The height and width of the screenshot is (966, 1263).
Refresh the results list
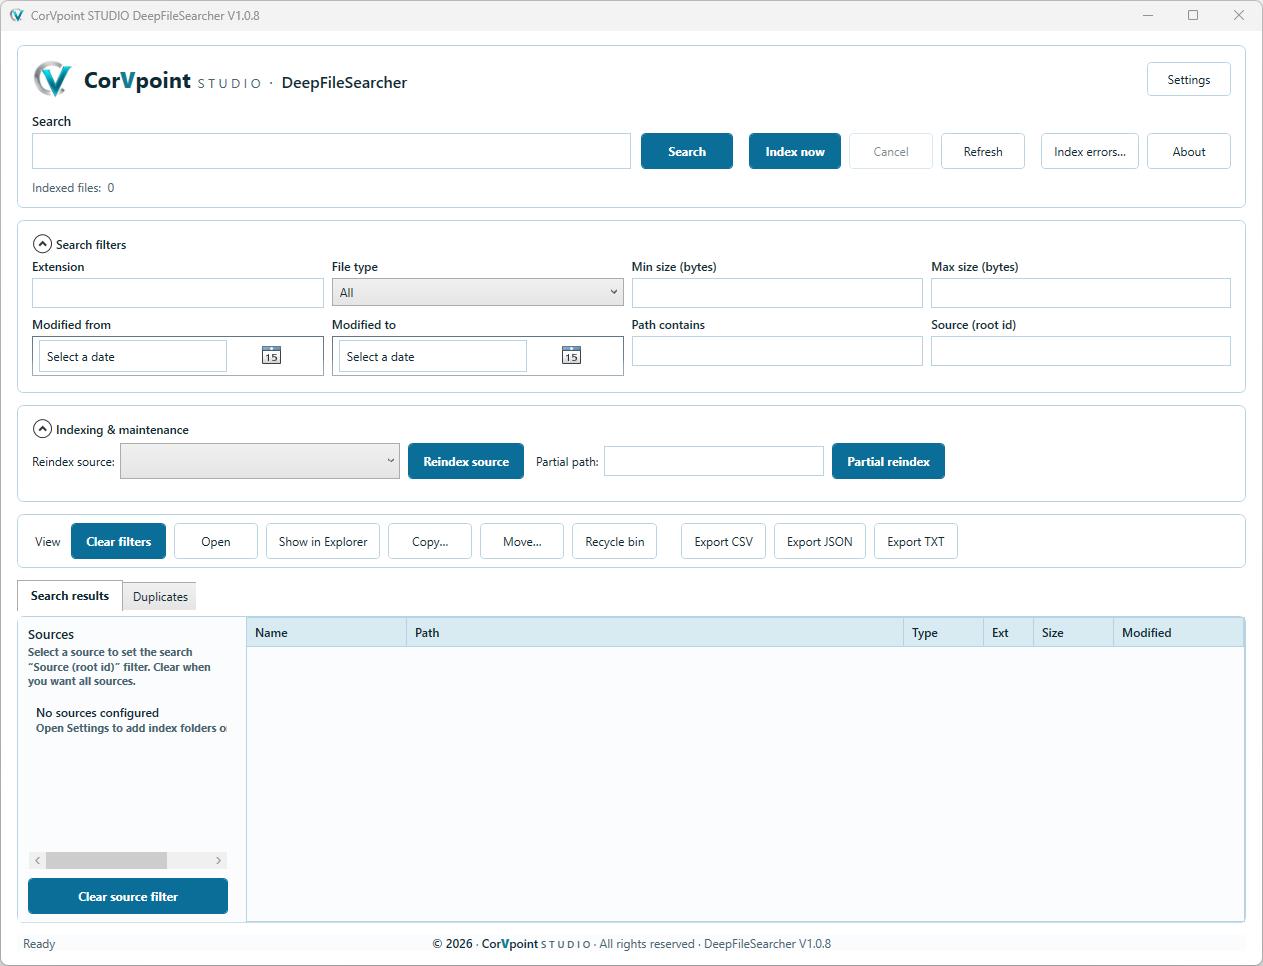pyautogui.click(x=983, y=151)
